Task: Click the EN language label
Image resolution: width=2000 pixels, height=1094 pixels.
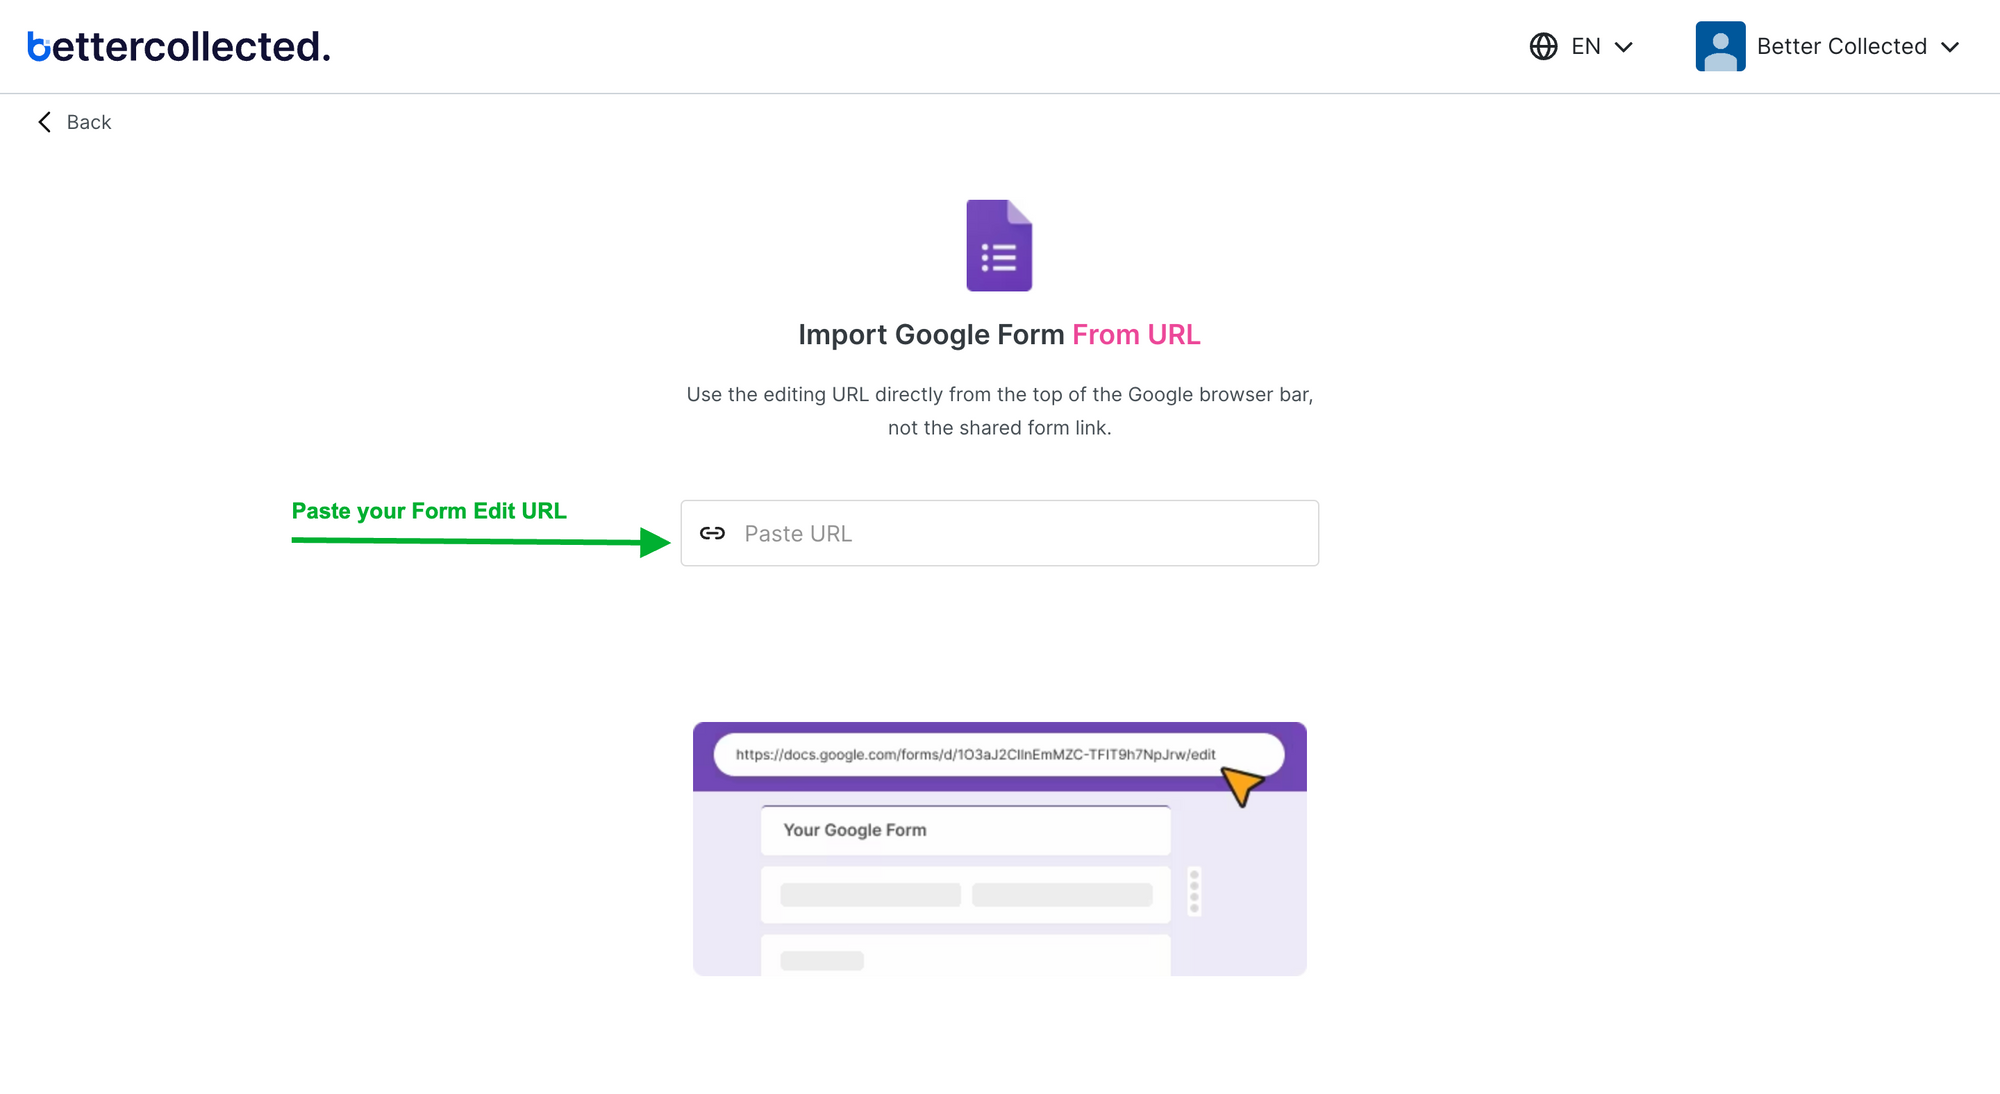Action: click(1586, 46)
